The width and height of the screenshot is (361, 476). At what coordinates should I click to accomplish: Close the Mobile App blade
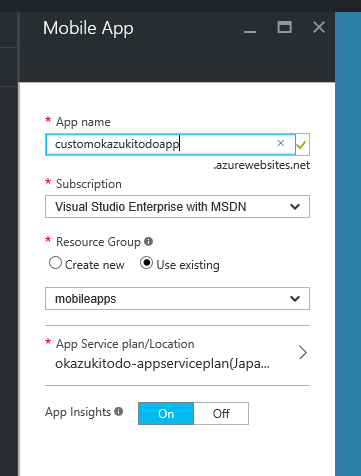(319, 27)
